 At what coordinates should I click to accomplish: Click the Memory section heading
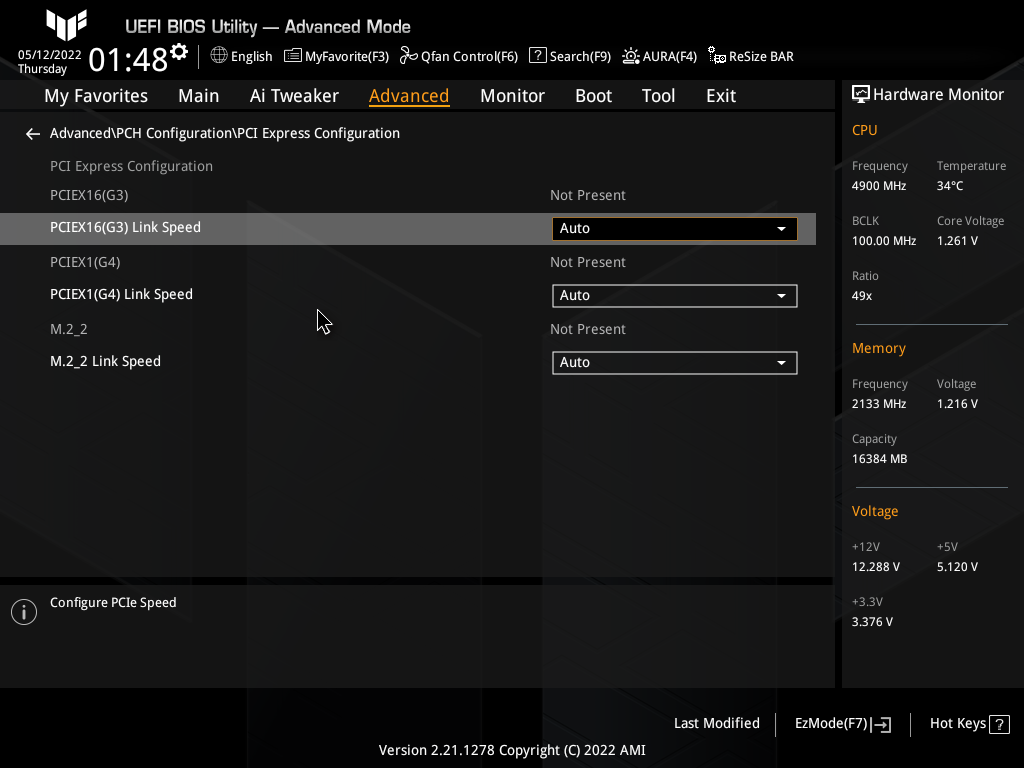pos(878,348)
